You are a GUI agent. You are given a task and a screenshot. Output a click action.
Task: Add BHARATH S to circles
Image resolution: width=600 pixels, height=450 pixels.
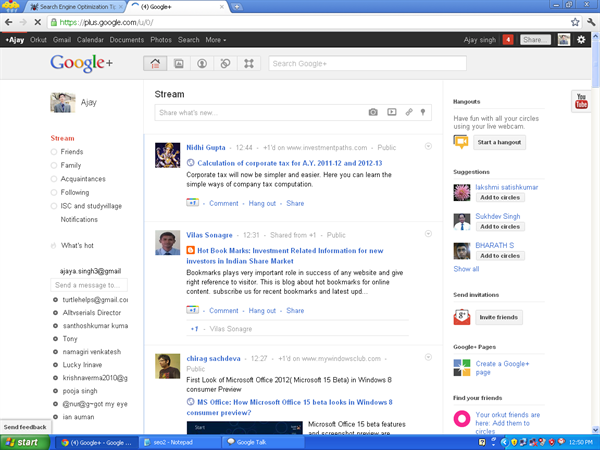500,256
